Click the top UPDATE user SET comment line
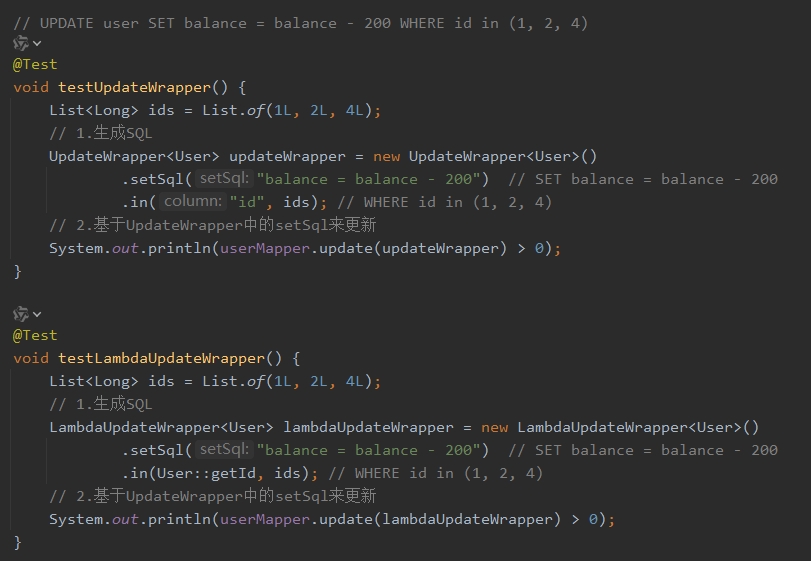 click(301, 23)
